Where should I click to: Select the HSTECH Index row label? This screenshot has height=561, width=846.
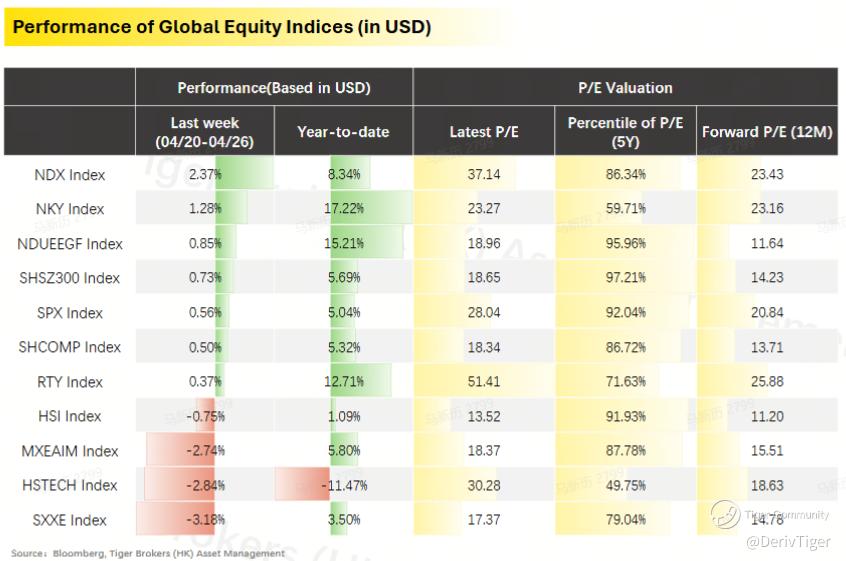point(70,485)
